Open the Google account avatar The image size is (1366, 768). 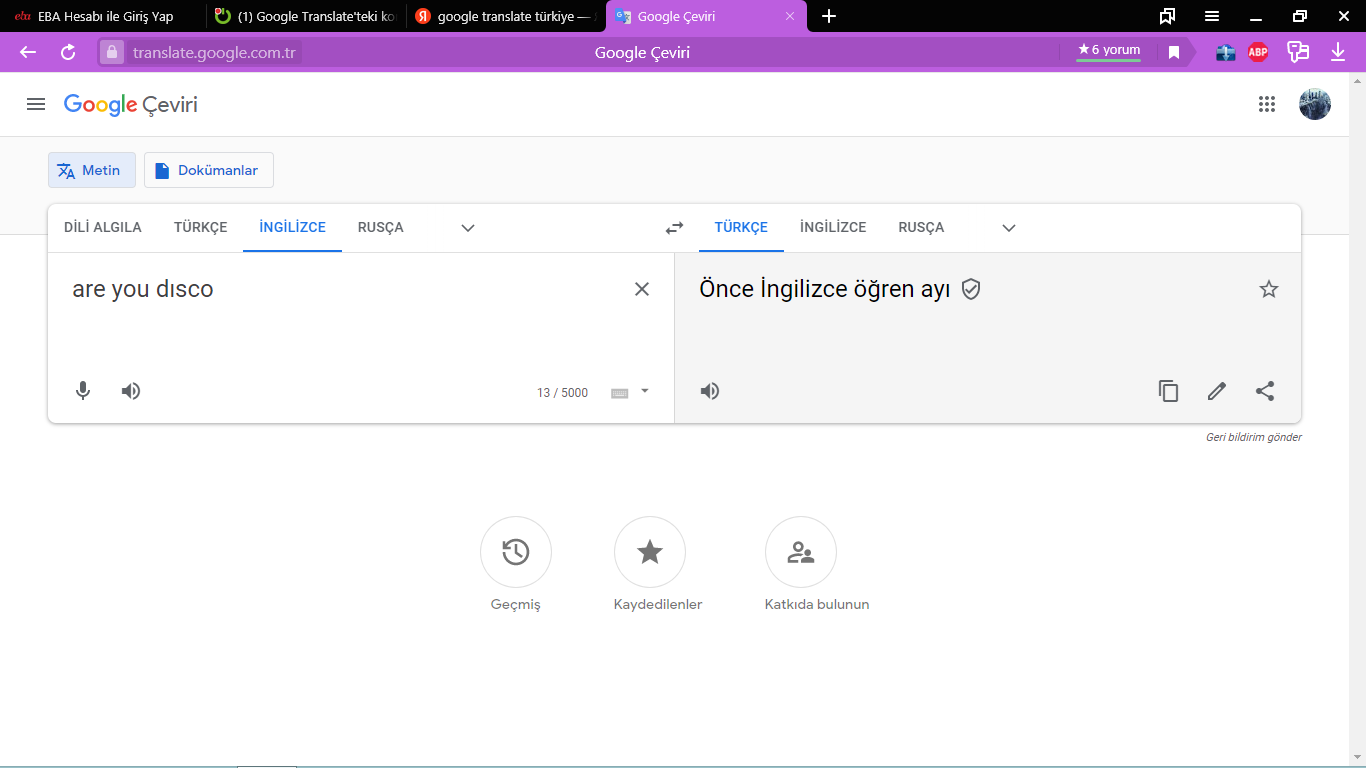tap(1315, 104)
